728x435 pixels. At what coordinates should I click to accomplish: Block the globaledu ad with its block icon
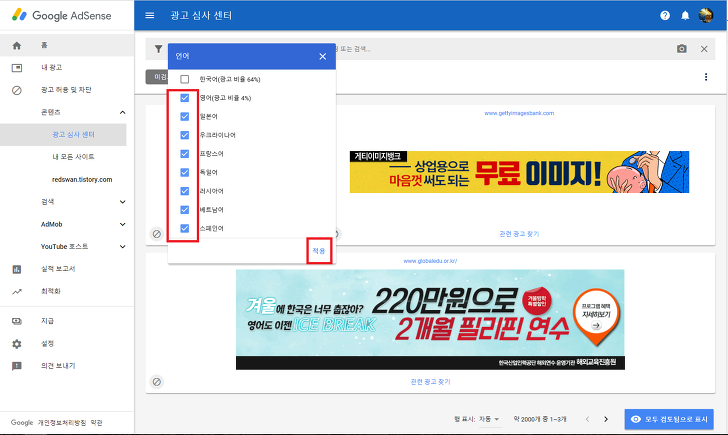point(157,382)
